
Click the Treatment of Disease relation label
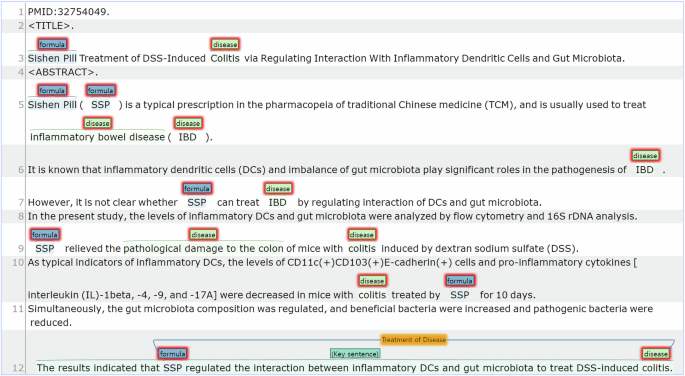click(x=413, y=339)
